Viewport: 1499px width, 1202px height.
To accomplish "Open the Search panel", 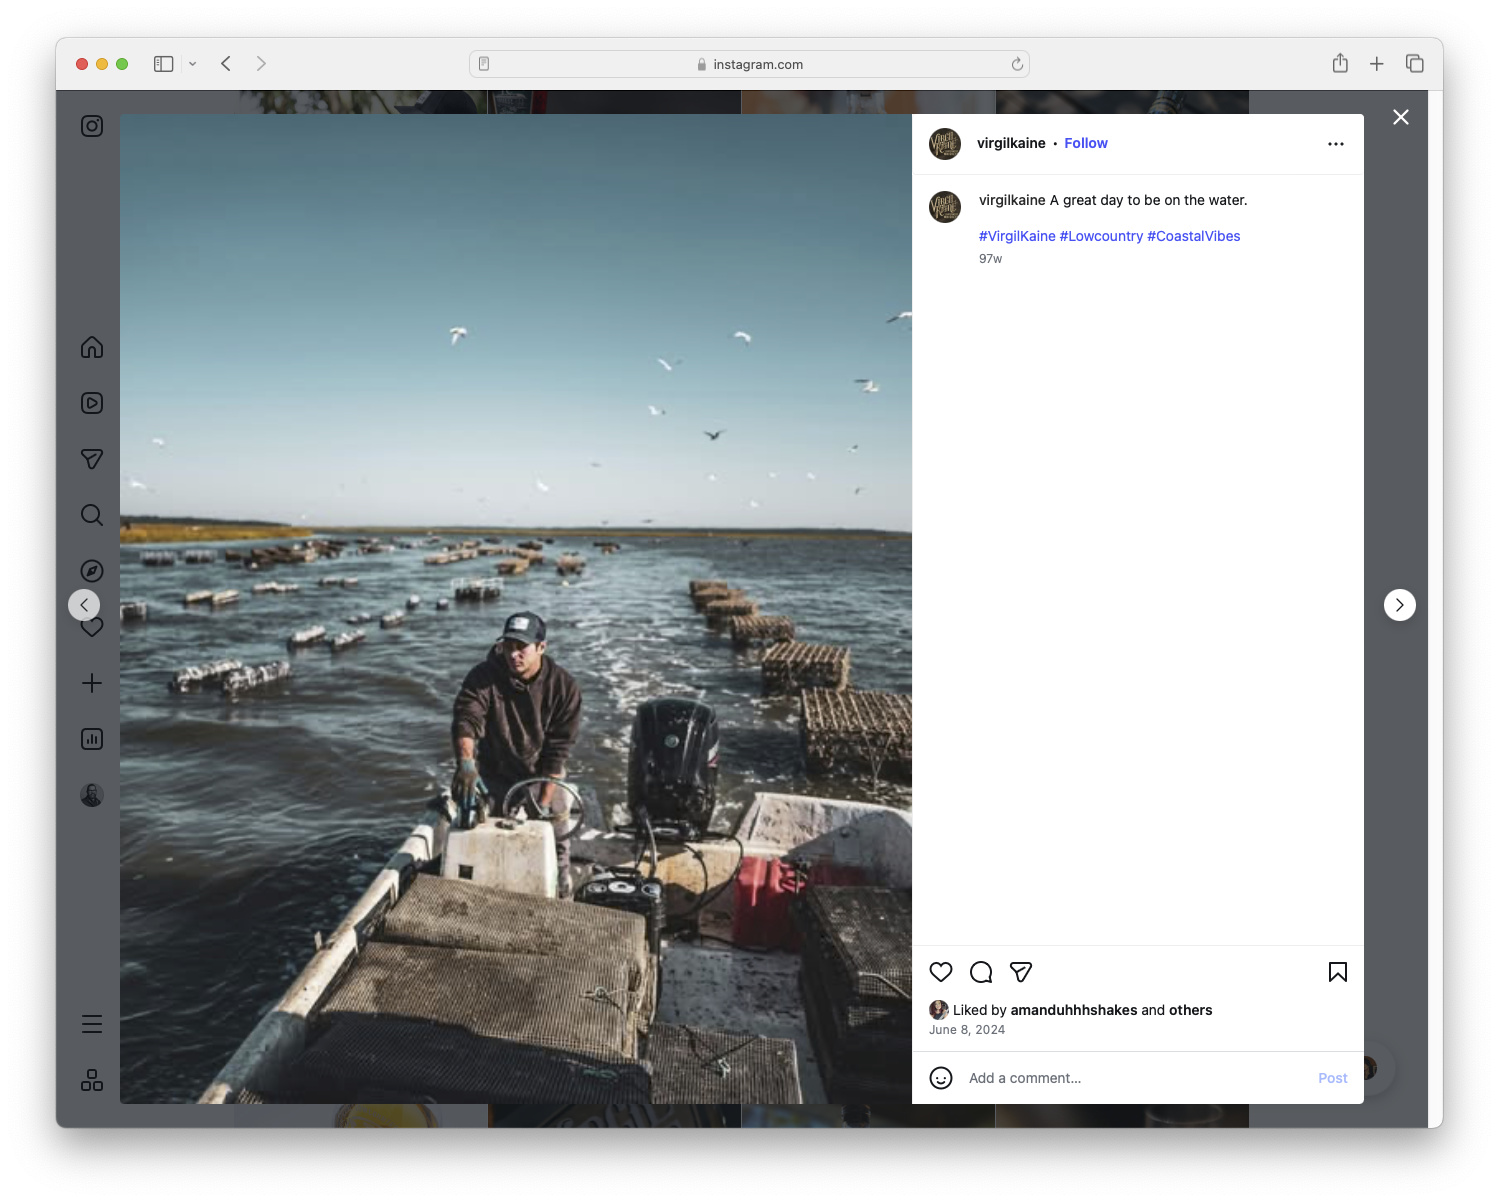I will (91, 515).
